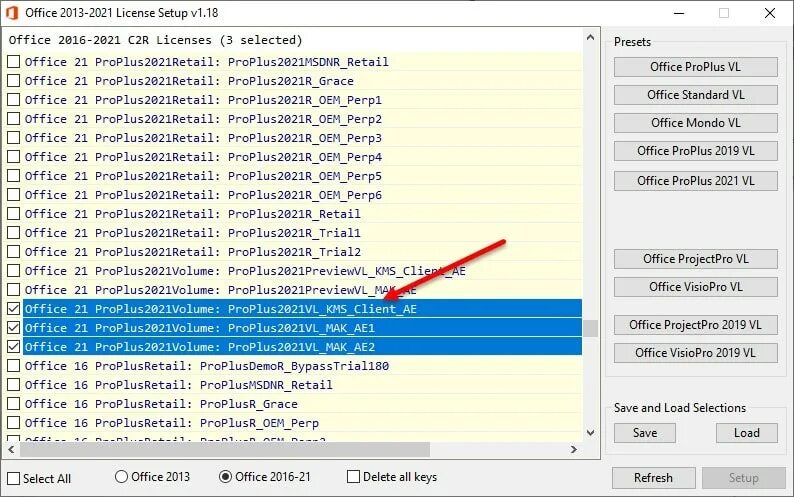Image resolution: width=794 pixels, height=497 pixels.
Task: Tick the ProPlus2021R_OEM_Perp1 checkbox
Action: coord(14,100)
